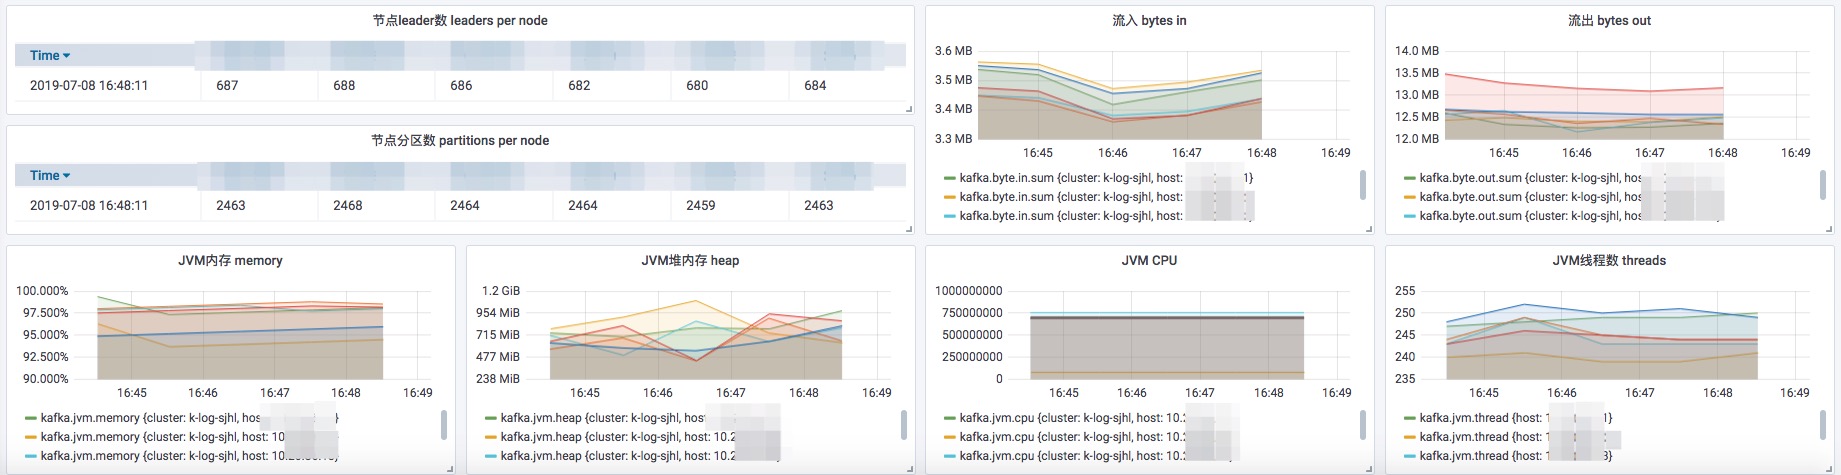Sort leaders per node table by Time
The height and width of the screenshot is (475, 1841).
pyautogui.click(x=49, y=56)
